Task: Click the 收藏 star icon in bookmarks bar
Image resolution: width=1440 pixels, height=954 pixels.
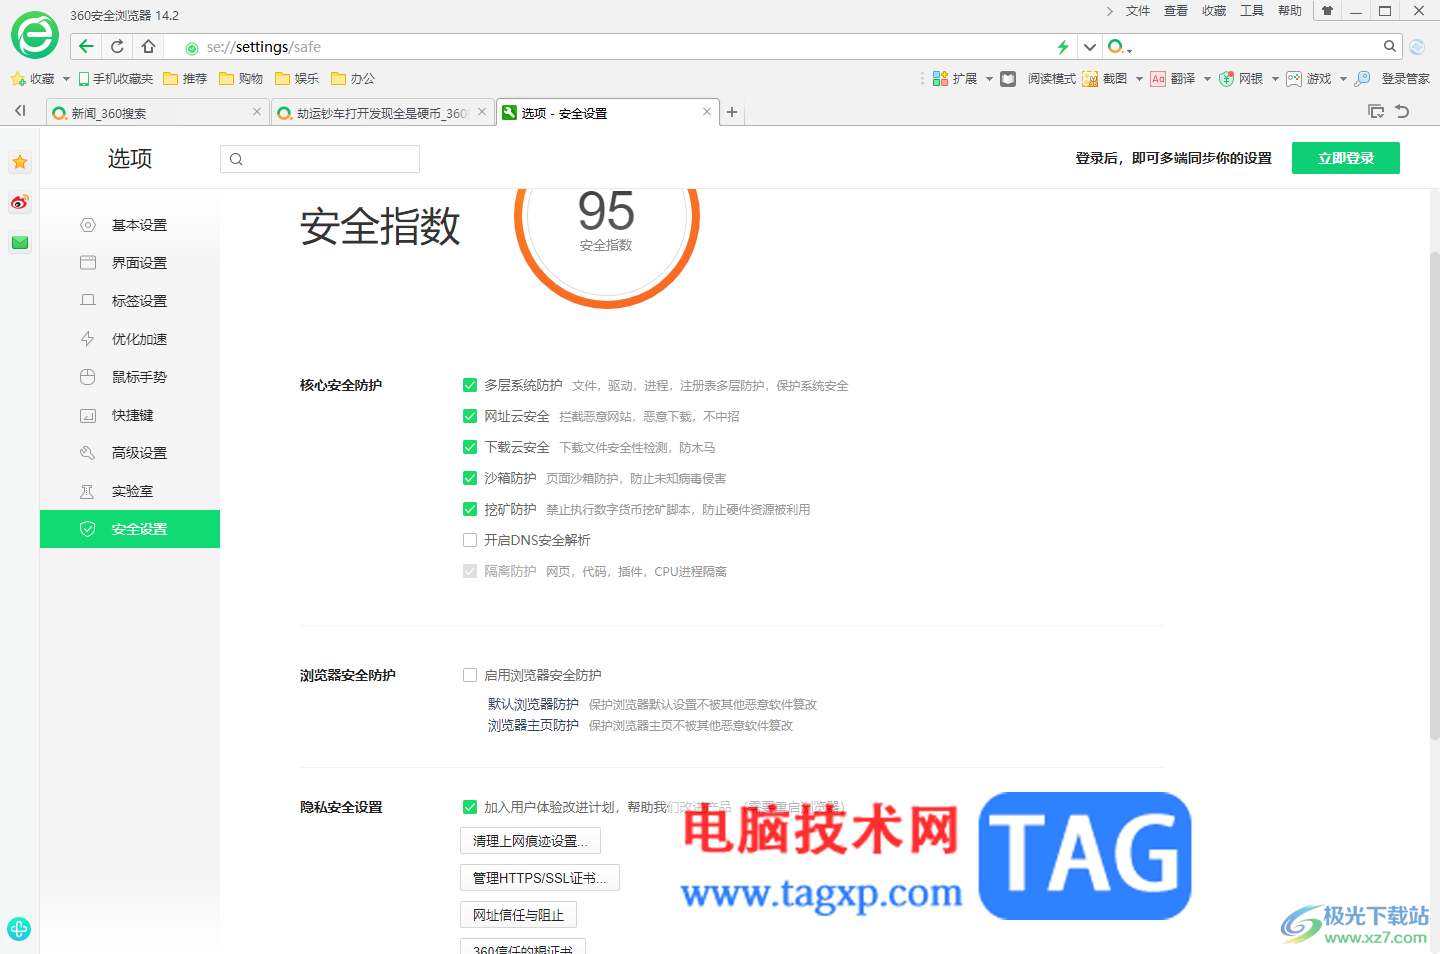Action: 18,79
